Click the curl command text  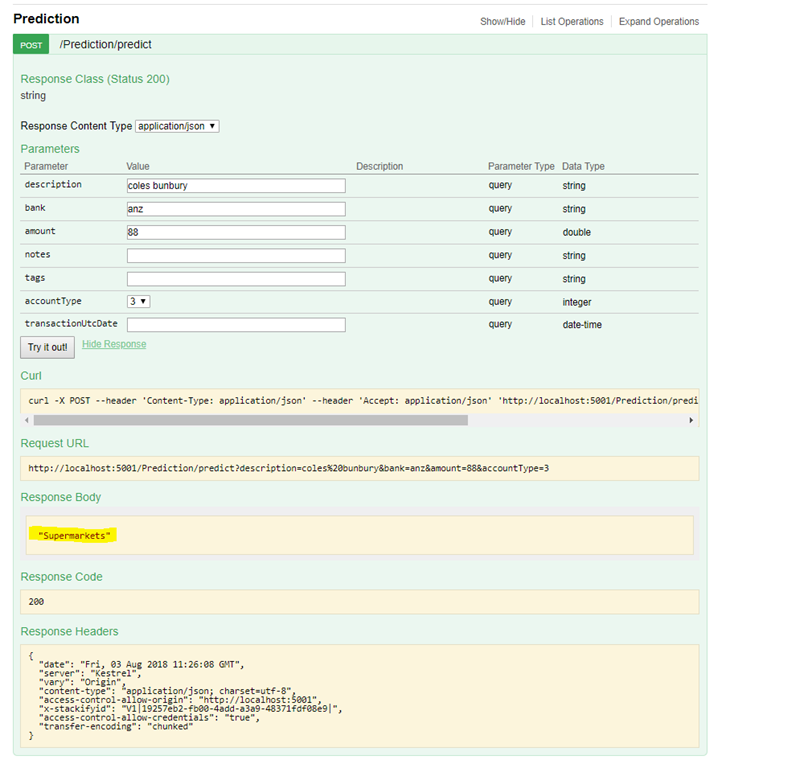point(363,401)
